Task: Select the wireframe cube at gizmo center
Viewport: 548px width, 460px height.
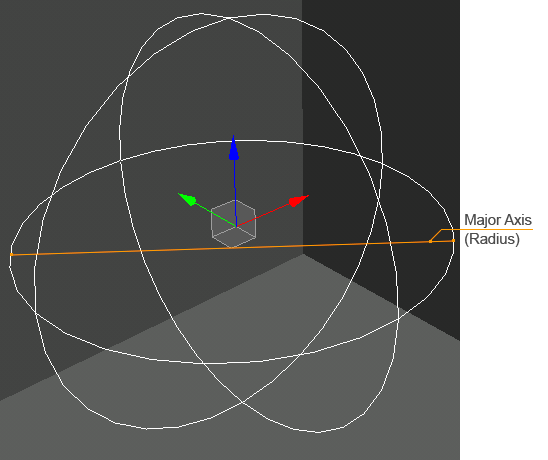Action: [233, 224]
